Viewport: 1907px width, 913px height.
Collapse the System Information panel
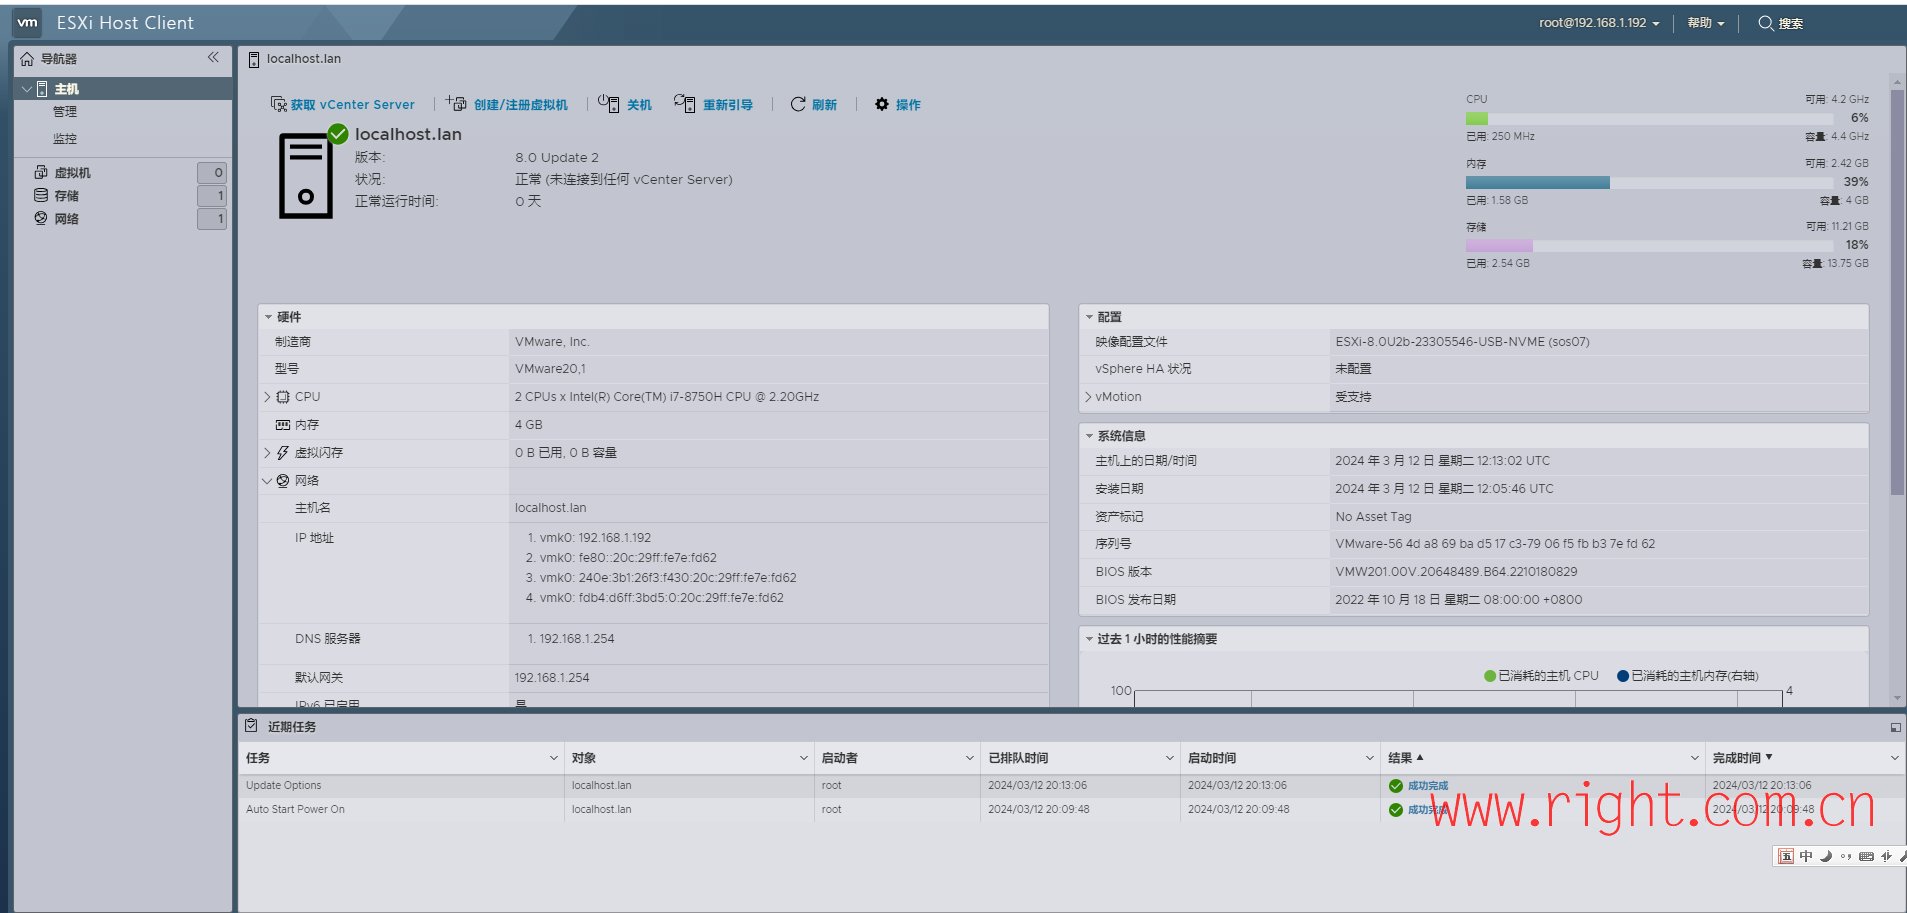pyautogui.click(x=1089, y=436)
